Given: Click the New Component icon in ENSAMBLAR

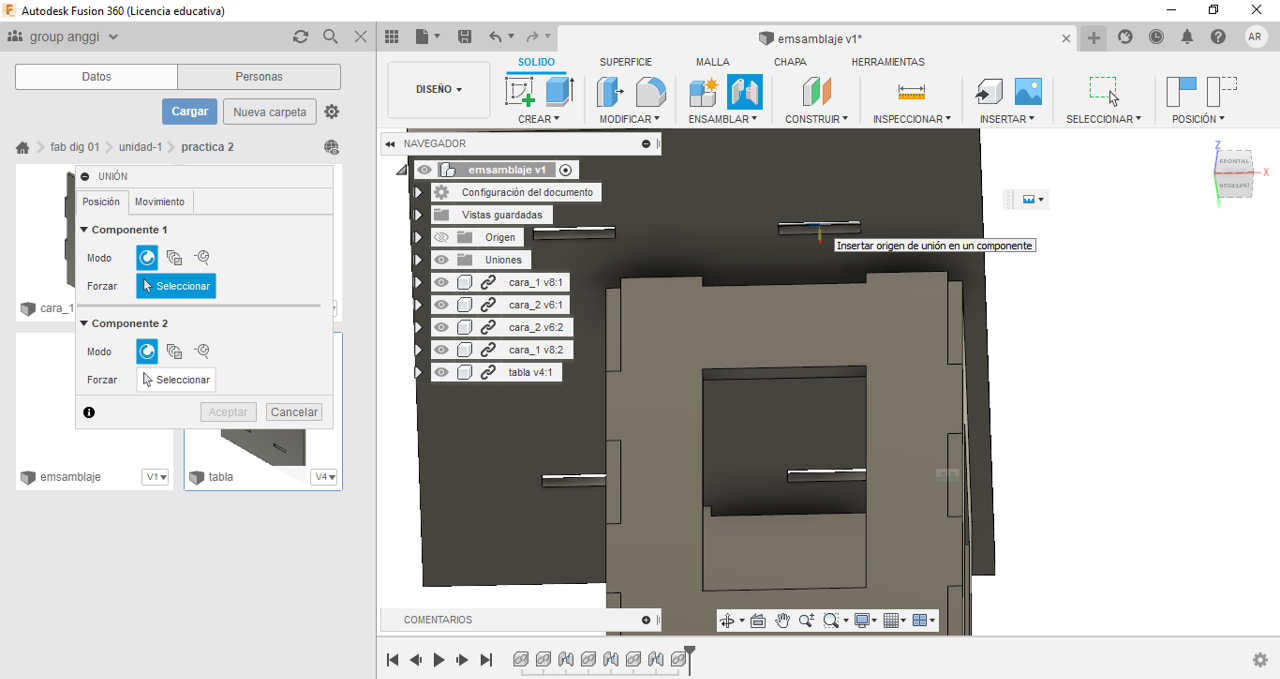Looking at the screenshot, I should (x=704, y=92).
